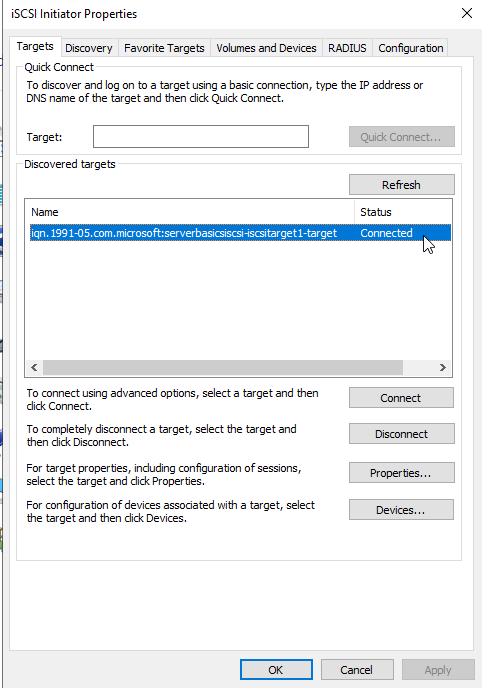
Task: Click the Connect button
Action: tap(401, 398)
